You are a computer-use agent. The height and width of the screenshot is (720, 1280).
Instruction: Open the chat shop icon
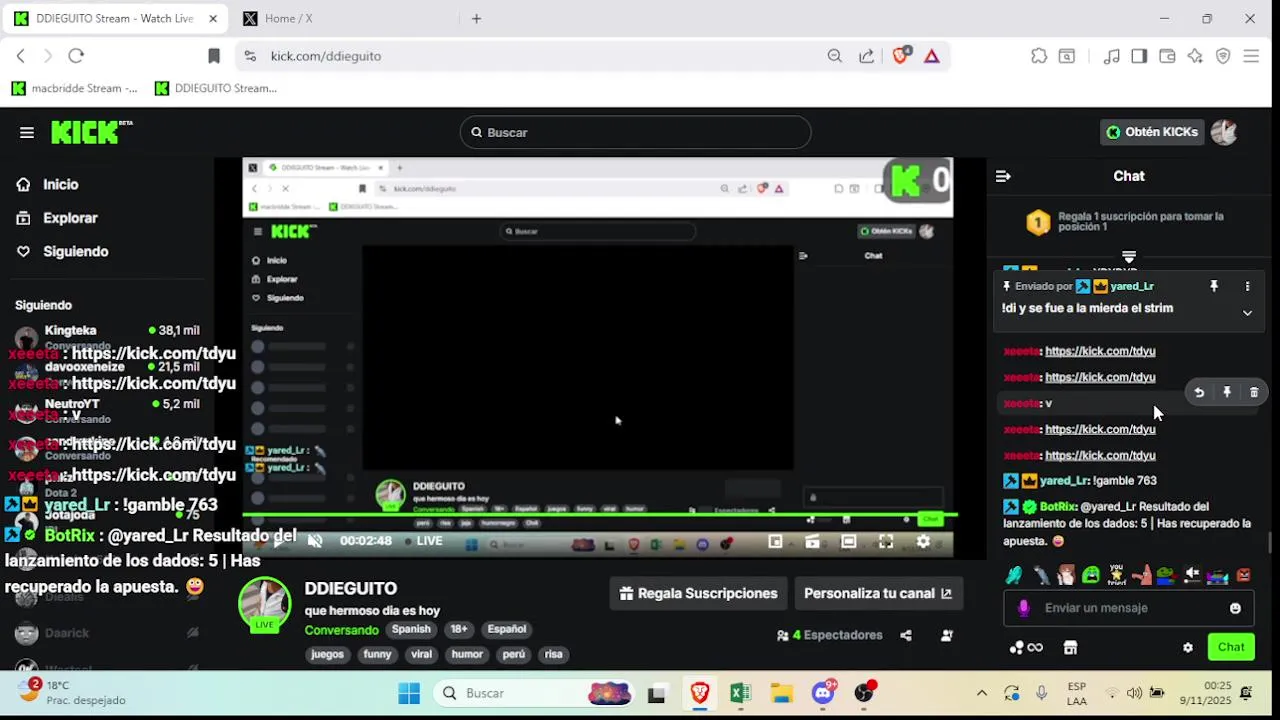tap(1070, 648)
